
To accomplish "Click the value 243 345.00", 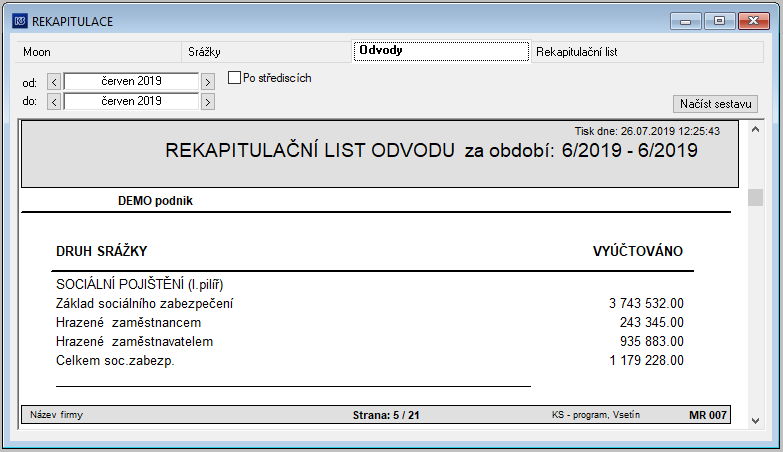I will pyautogui.click(x=652, y=323).
